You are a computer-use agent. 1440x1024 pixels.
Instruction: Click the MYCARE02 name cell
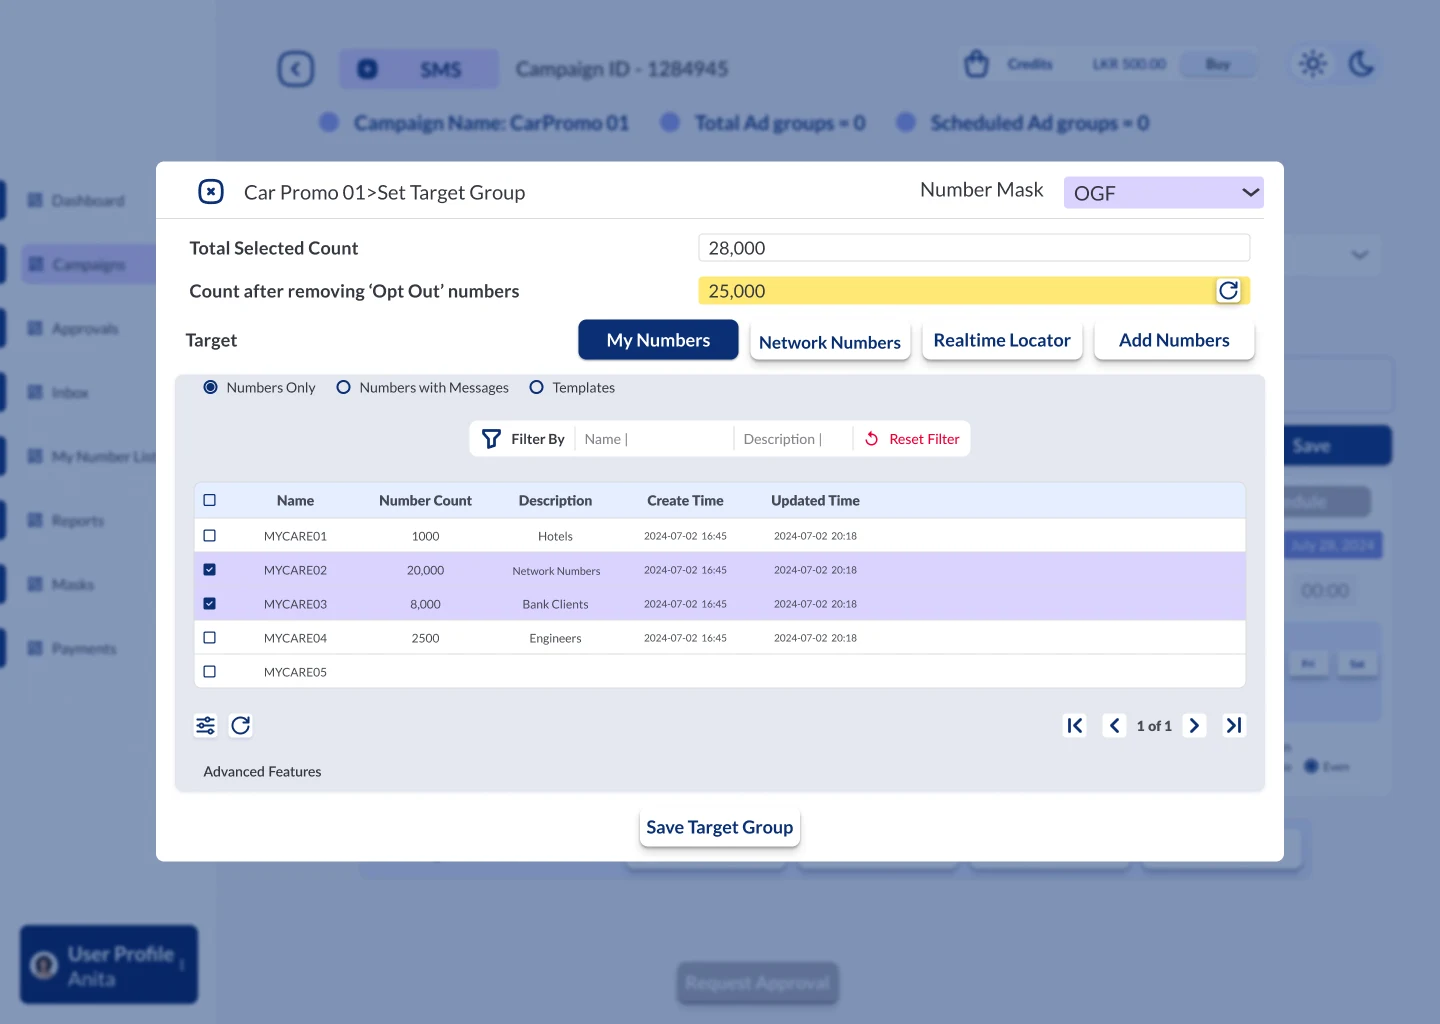click(x=295, y=571)
